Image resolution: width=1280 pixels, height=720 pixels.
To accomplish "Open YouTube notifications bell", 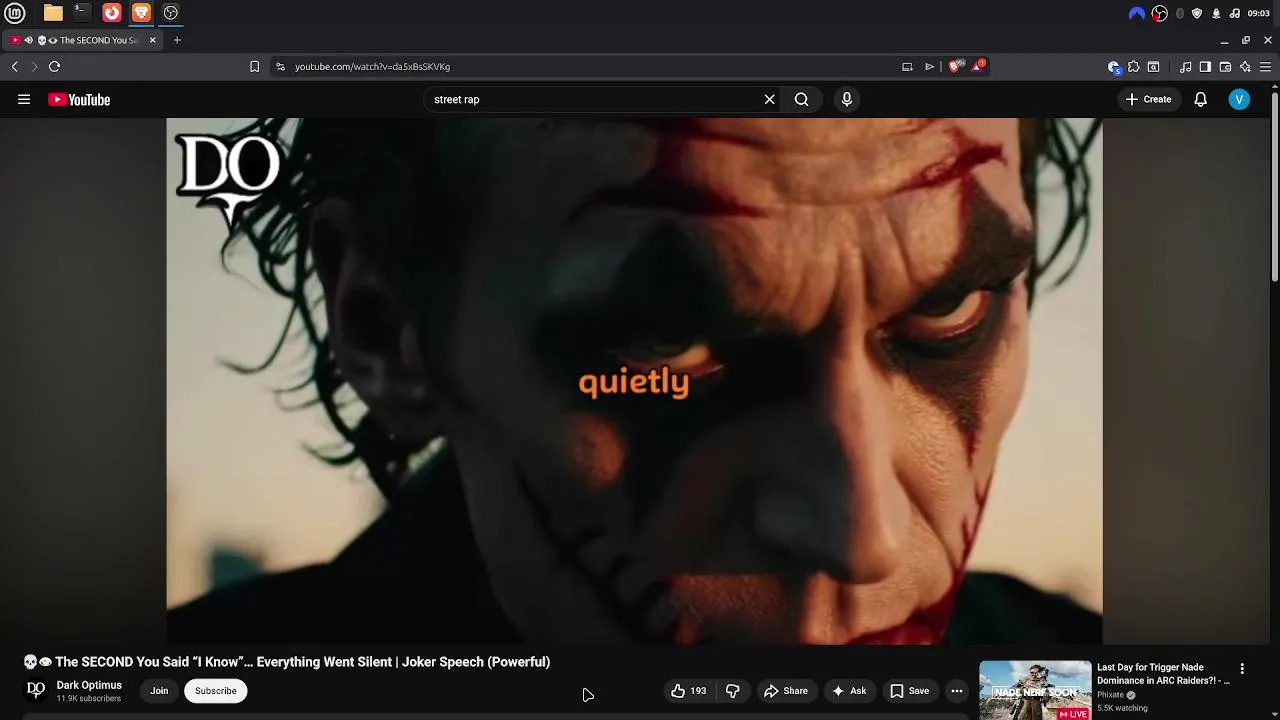I will [x=1201, y=99].
